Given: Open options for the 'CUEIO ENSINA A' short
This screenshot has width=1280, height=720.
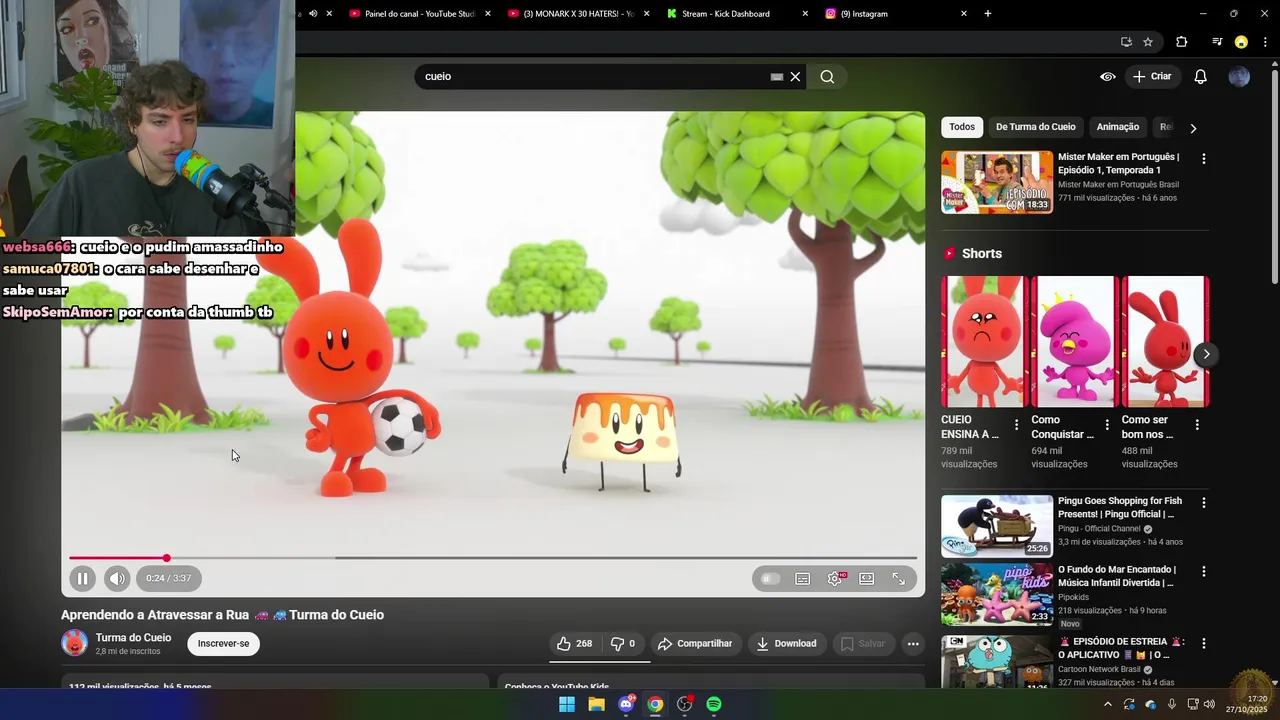Looking at the screenshot, I should point(1016,425).
